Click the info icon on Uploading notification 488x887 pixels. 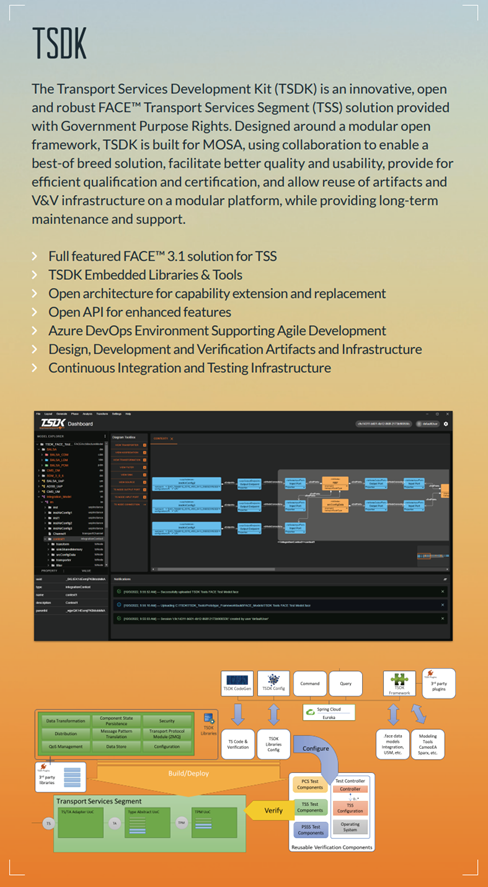119,605
